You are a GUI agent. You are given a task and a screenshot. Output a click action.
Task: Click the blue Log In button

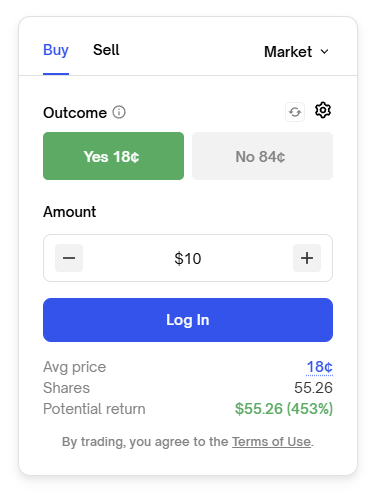tap(188, 320)
